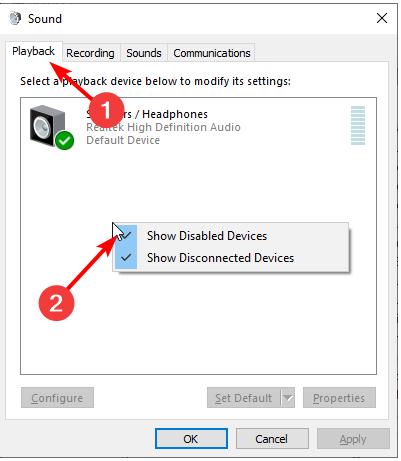Click the speaker device icon
The image size is (401, 461).
pos(47,126)
